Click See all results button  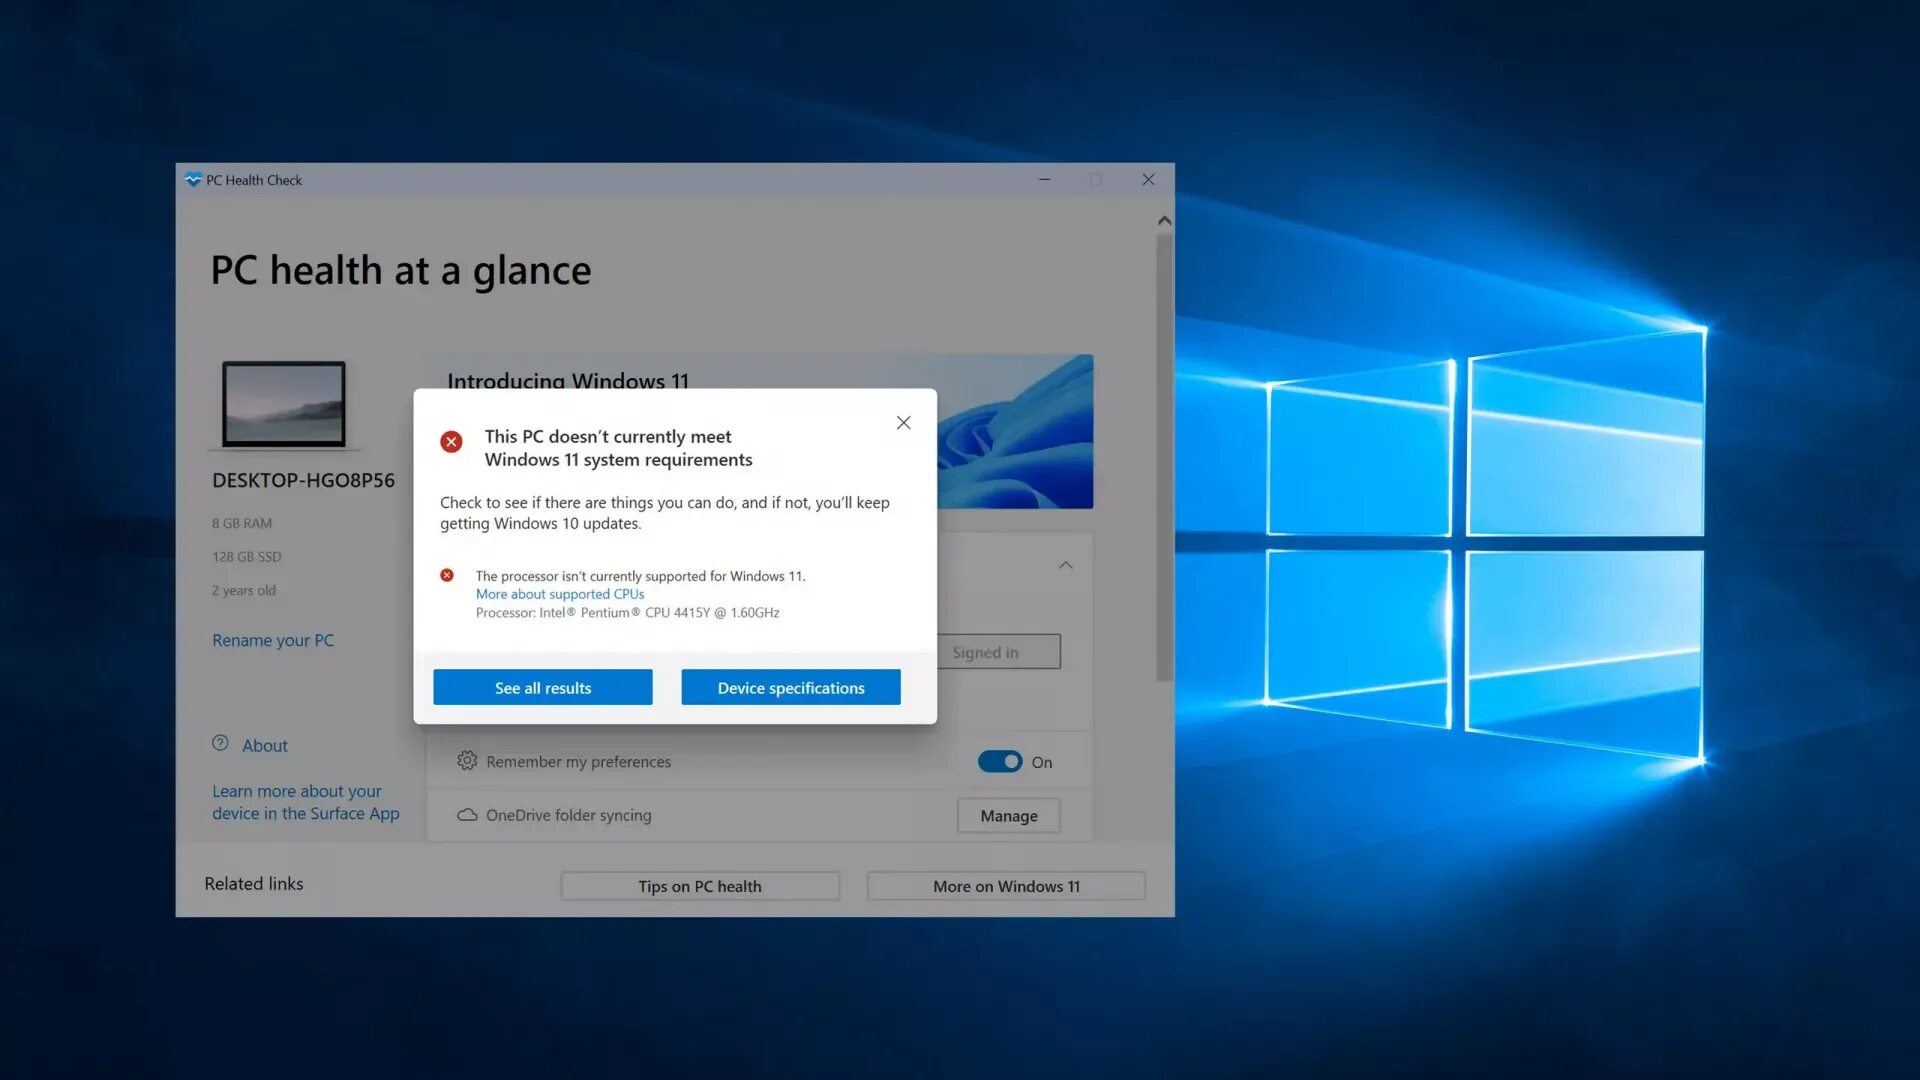click(543, 688)
